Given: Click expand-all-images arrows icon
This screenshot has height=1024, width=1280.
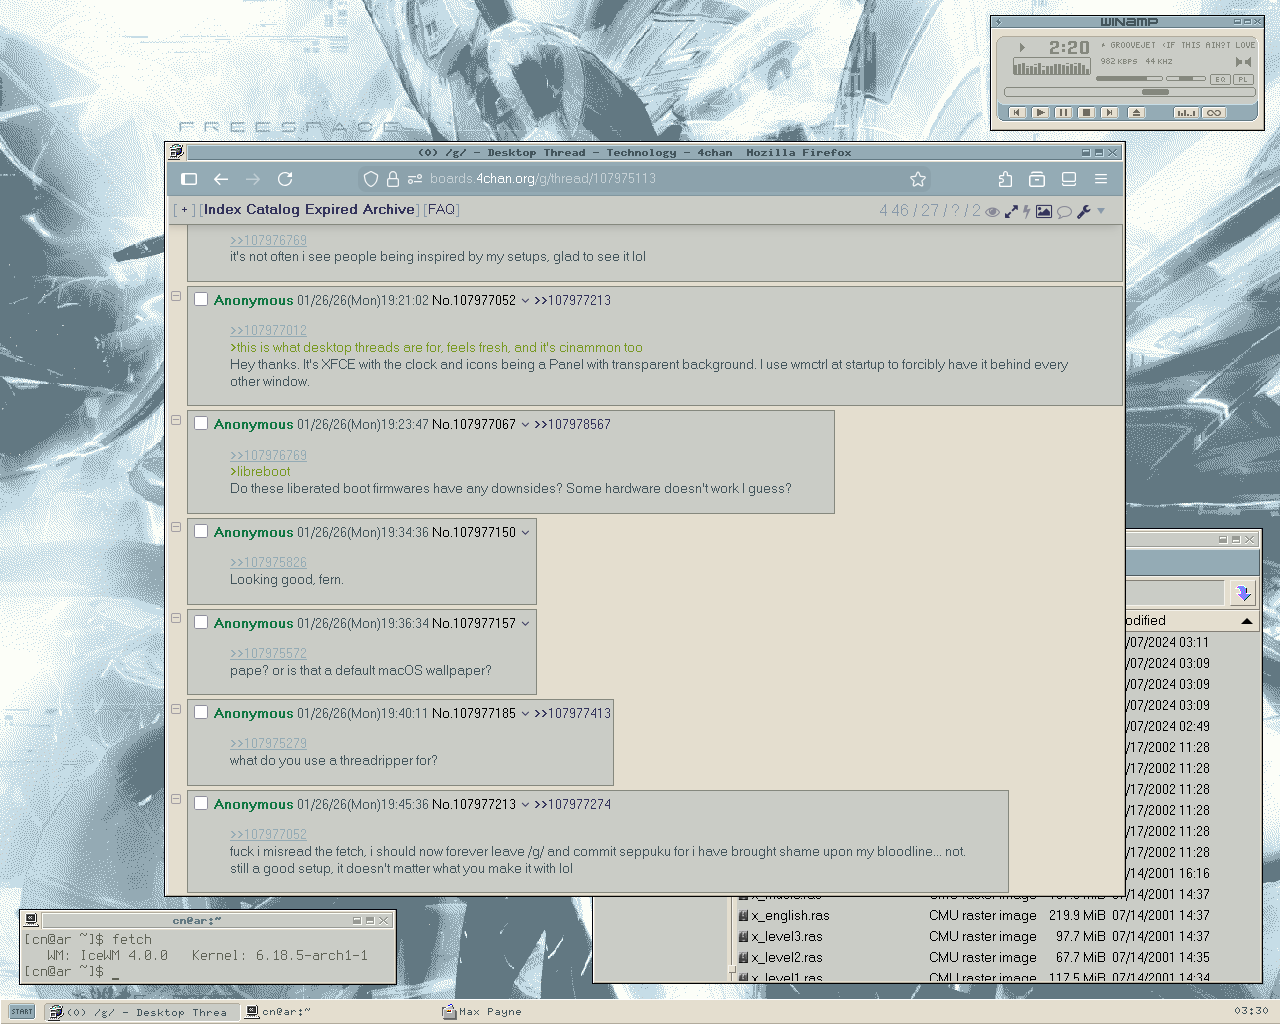Looking at the screenshot, I should tap(1011, 211).
